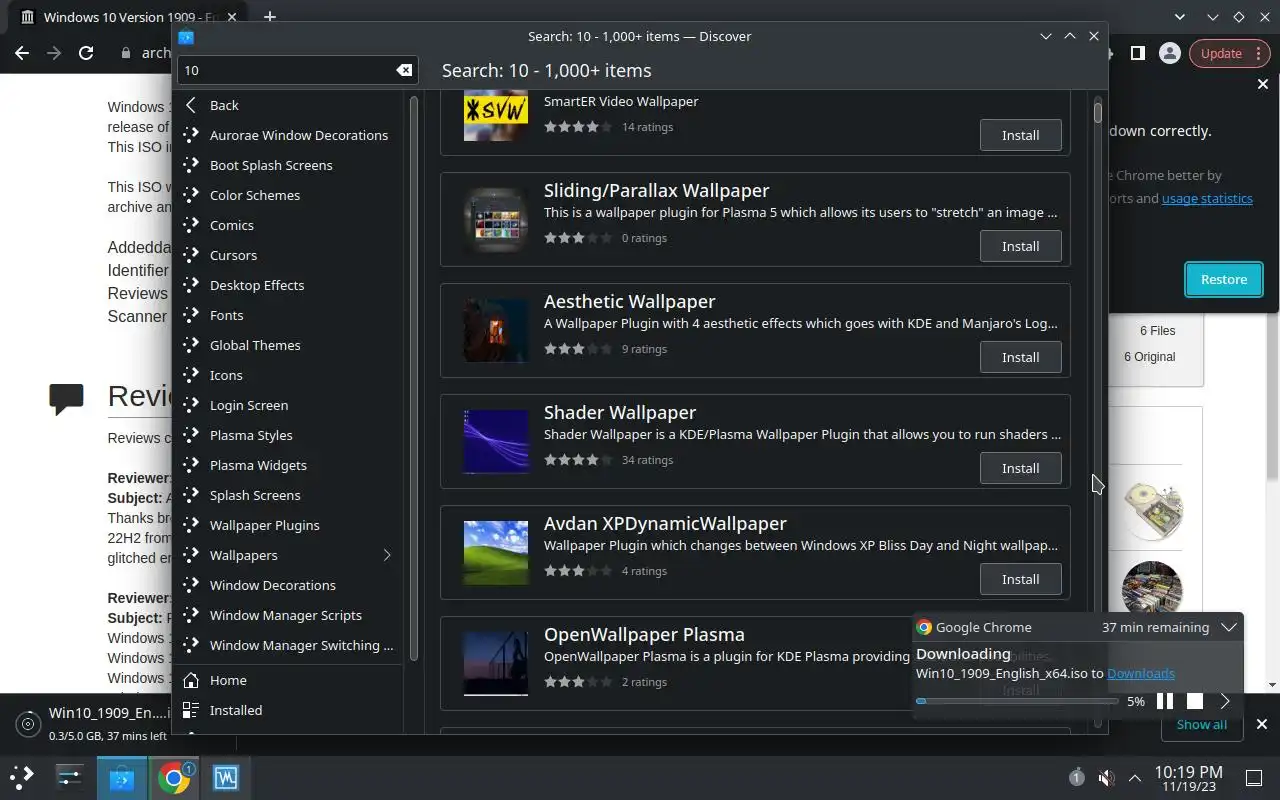Click the taskbar volume icon
Image resolution: width=1280 pixels, height=800 pixels.
1106,778
